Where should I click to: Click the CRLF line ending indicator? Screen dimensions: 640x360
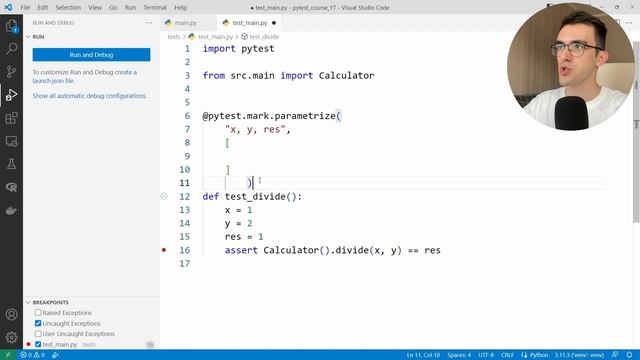pos(507,355)
